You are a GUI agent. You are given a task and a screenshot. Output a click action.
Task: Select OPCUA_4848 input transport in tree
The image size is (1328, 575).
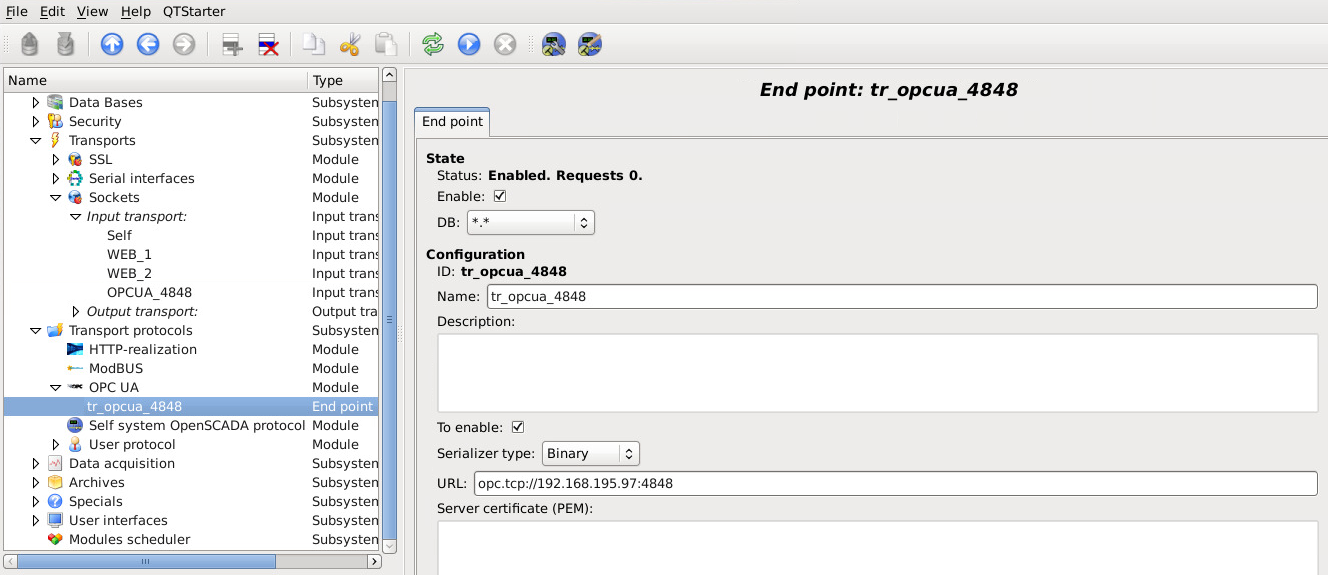click(x=149, y=292)
